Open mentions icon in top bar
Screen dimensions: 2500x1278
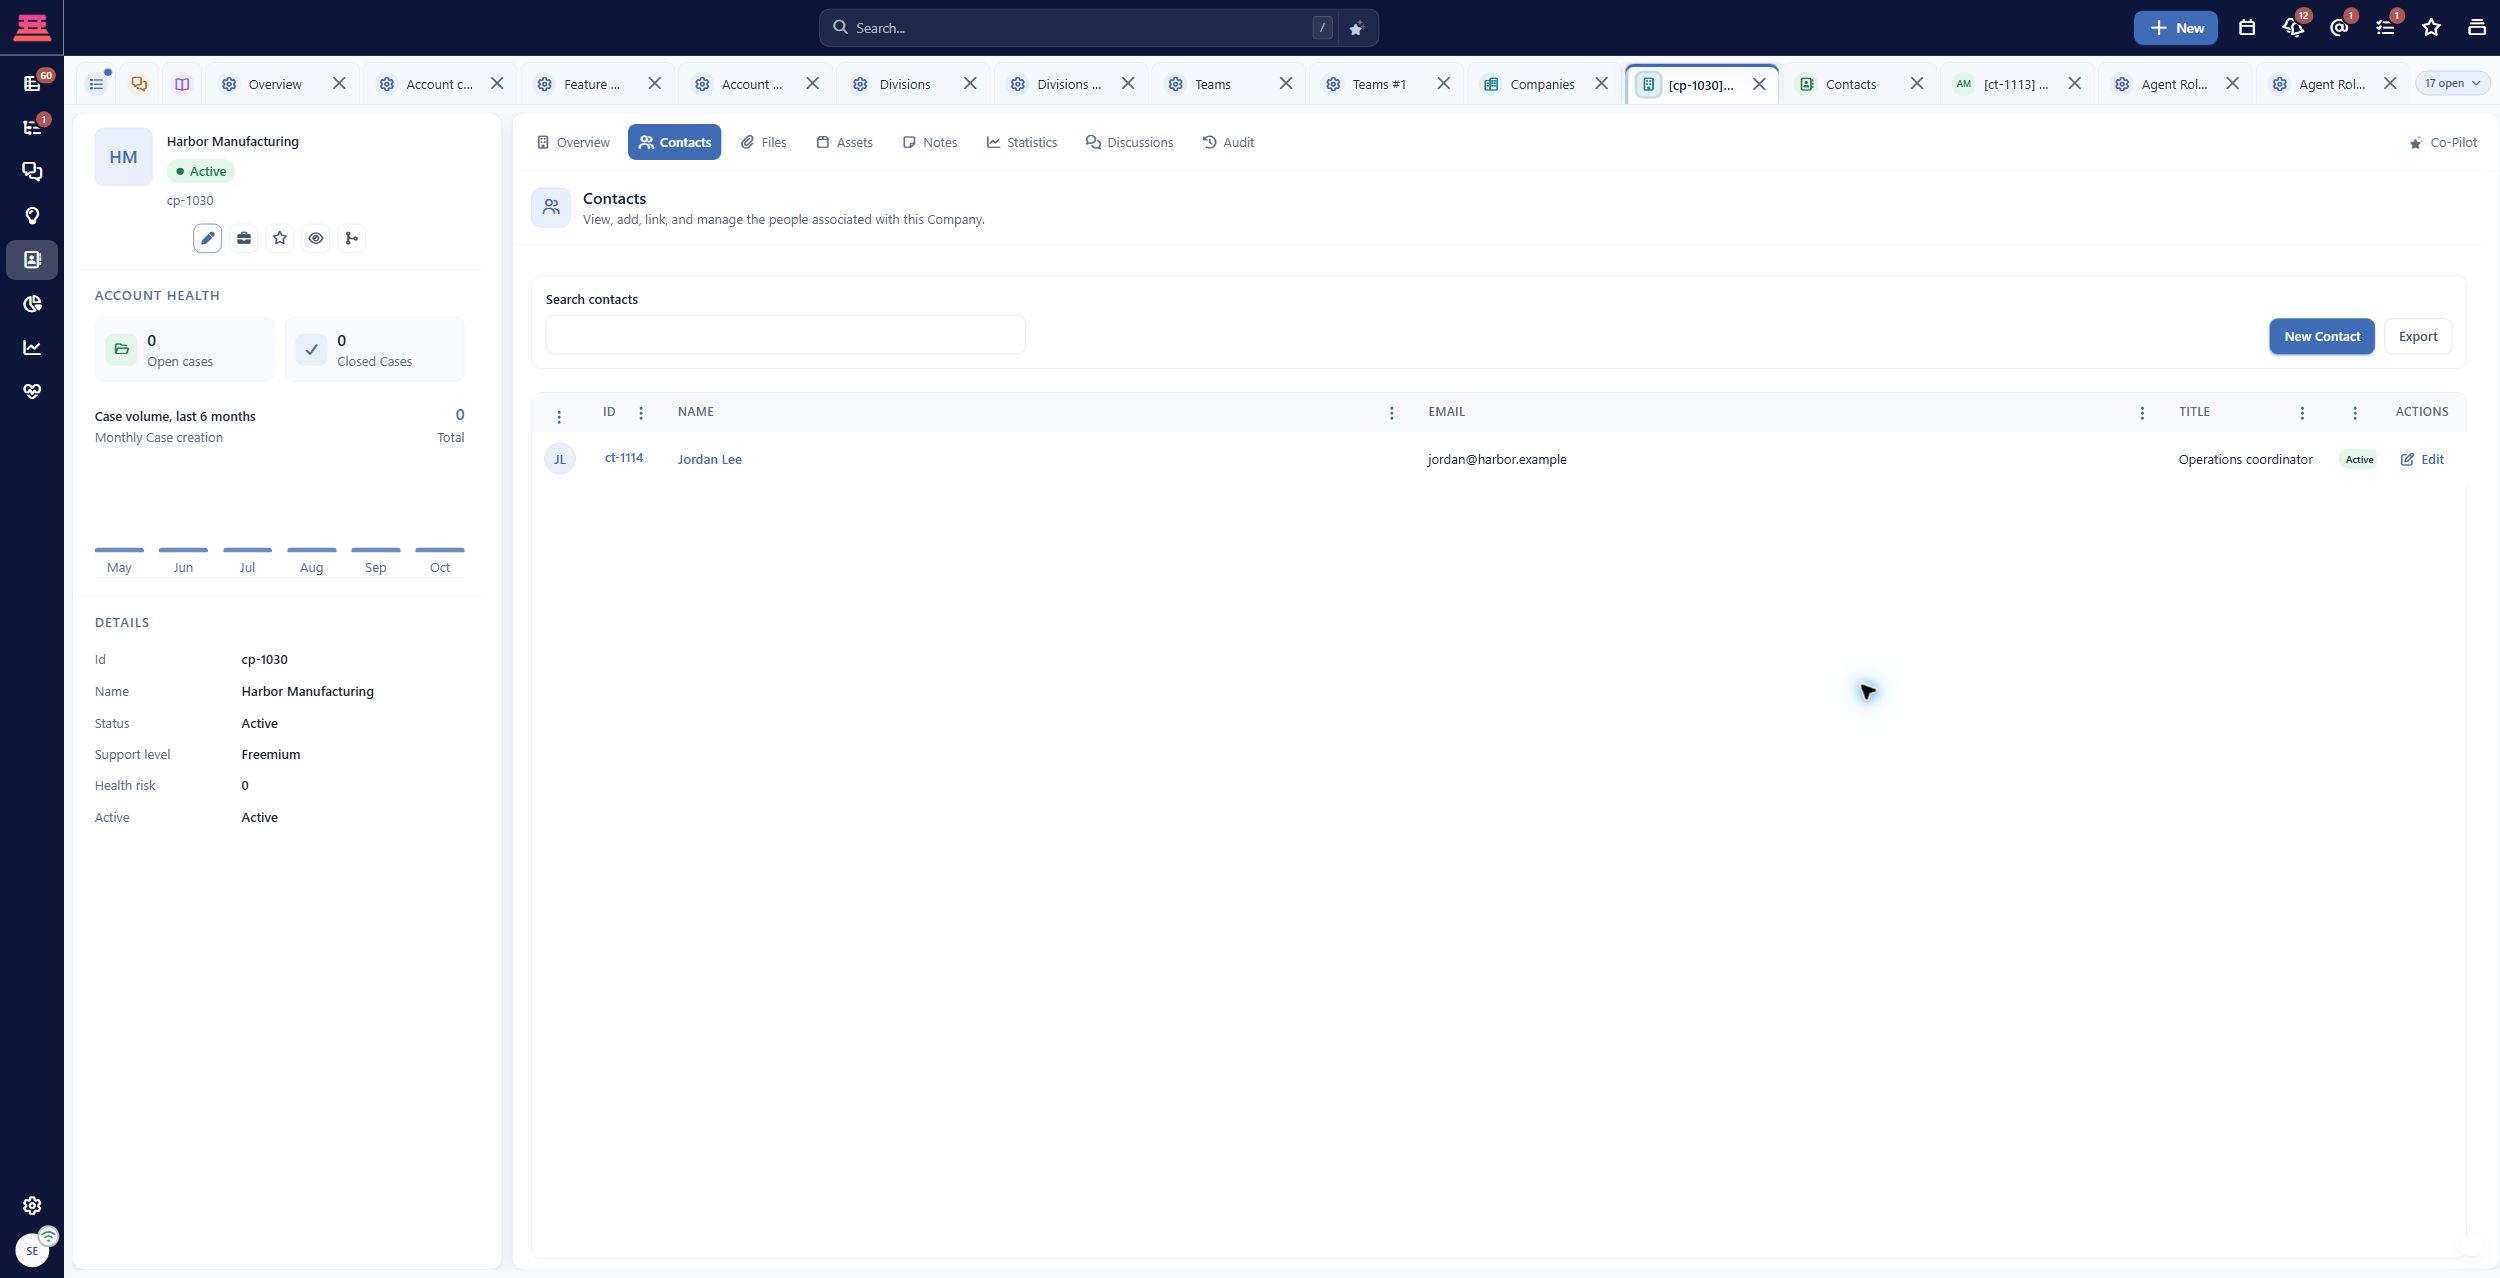click(x=2339, y=28)
